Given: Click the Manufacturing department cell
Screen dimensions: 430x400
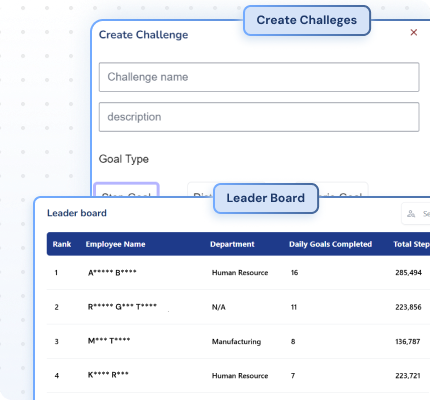Looking at the screenshot, I should pyautogui.click(x=236, y=342).
